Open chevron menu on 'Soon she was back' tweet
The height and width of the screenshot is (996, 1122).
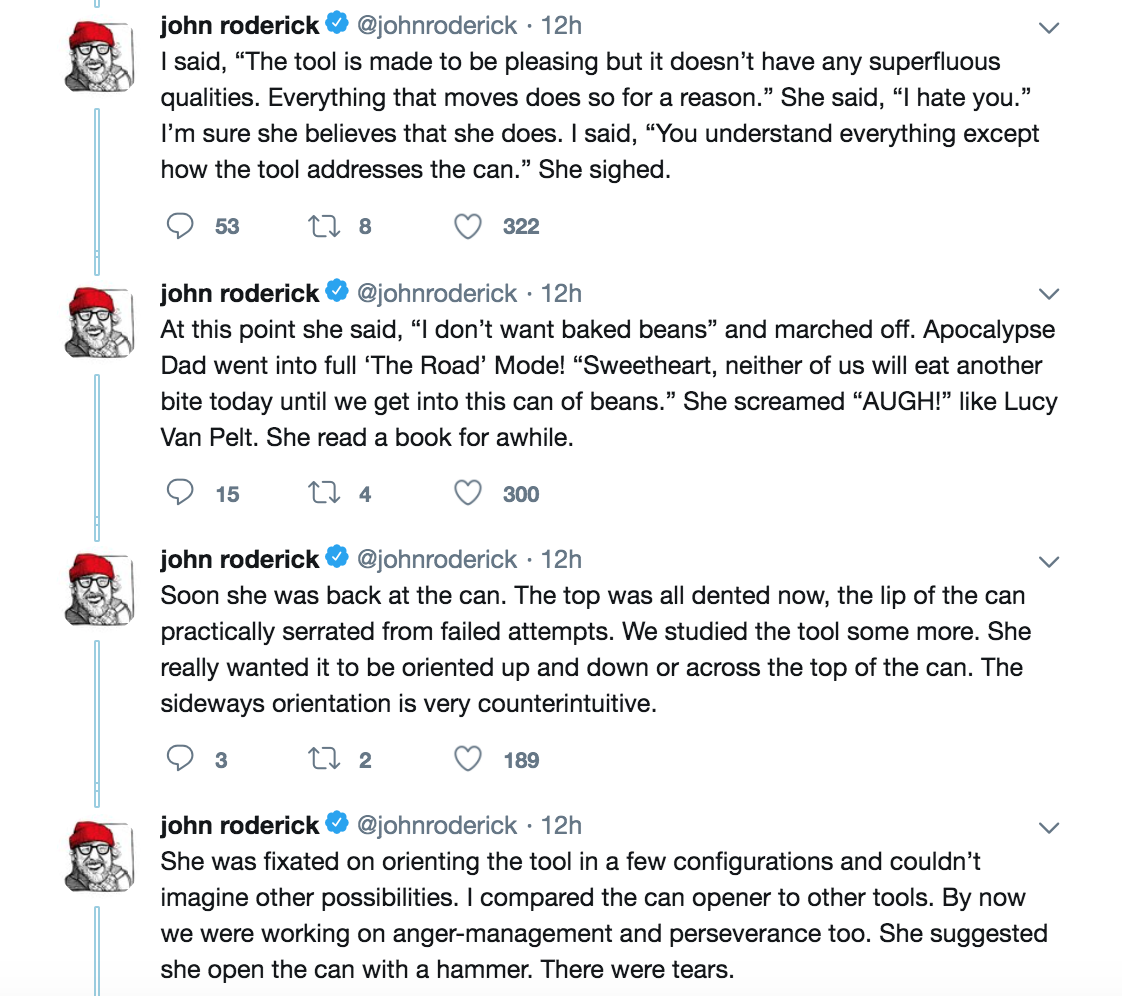click(1049, 560)
